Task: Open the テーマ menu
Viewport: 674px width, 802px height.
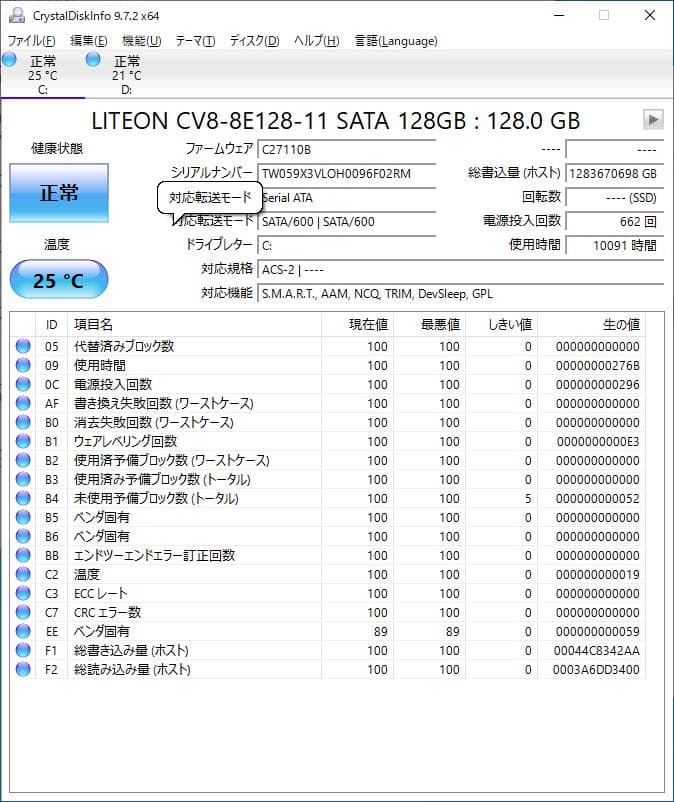Action: tap(203, 41)
